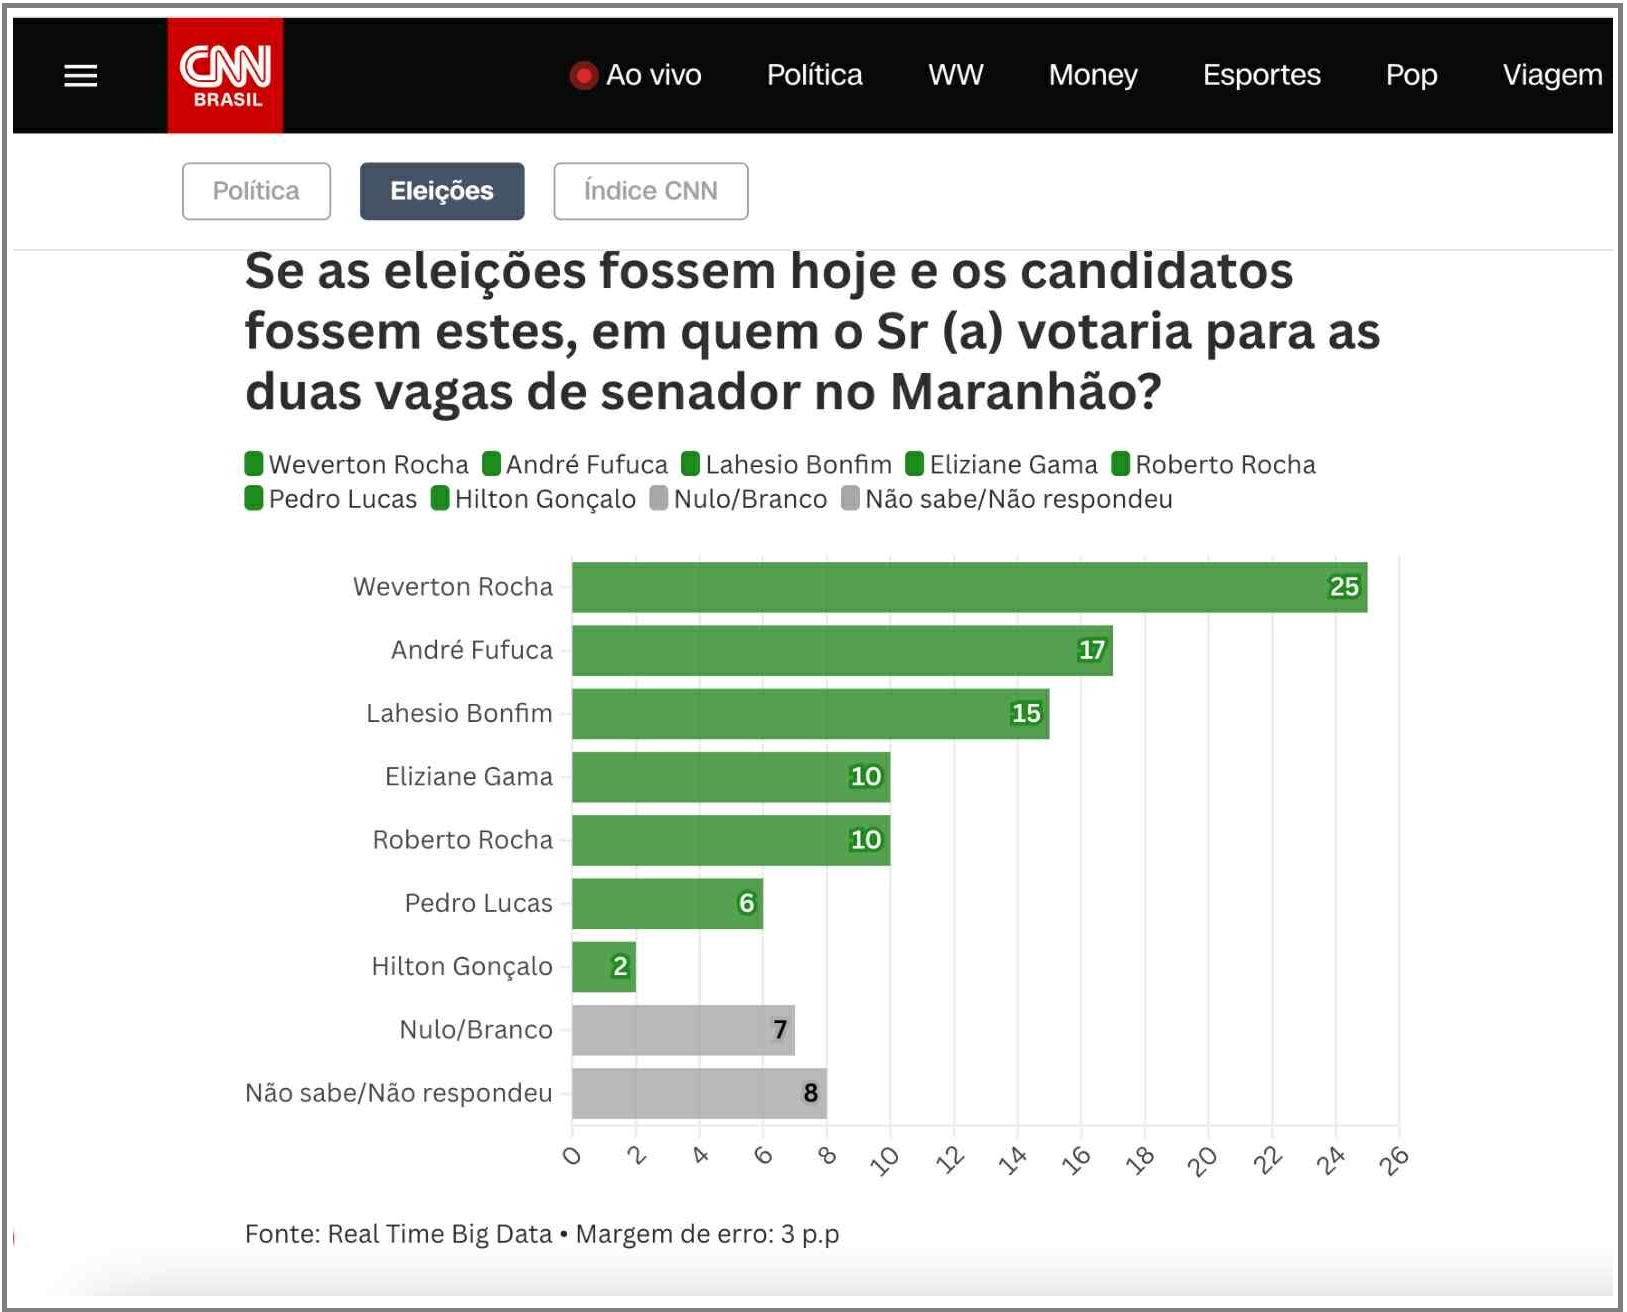The width and height of the screenshot is (1627, 1312).
Task: Click the Não sabe/Não respondeu legend swatch
Action: [850, 498]
